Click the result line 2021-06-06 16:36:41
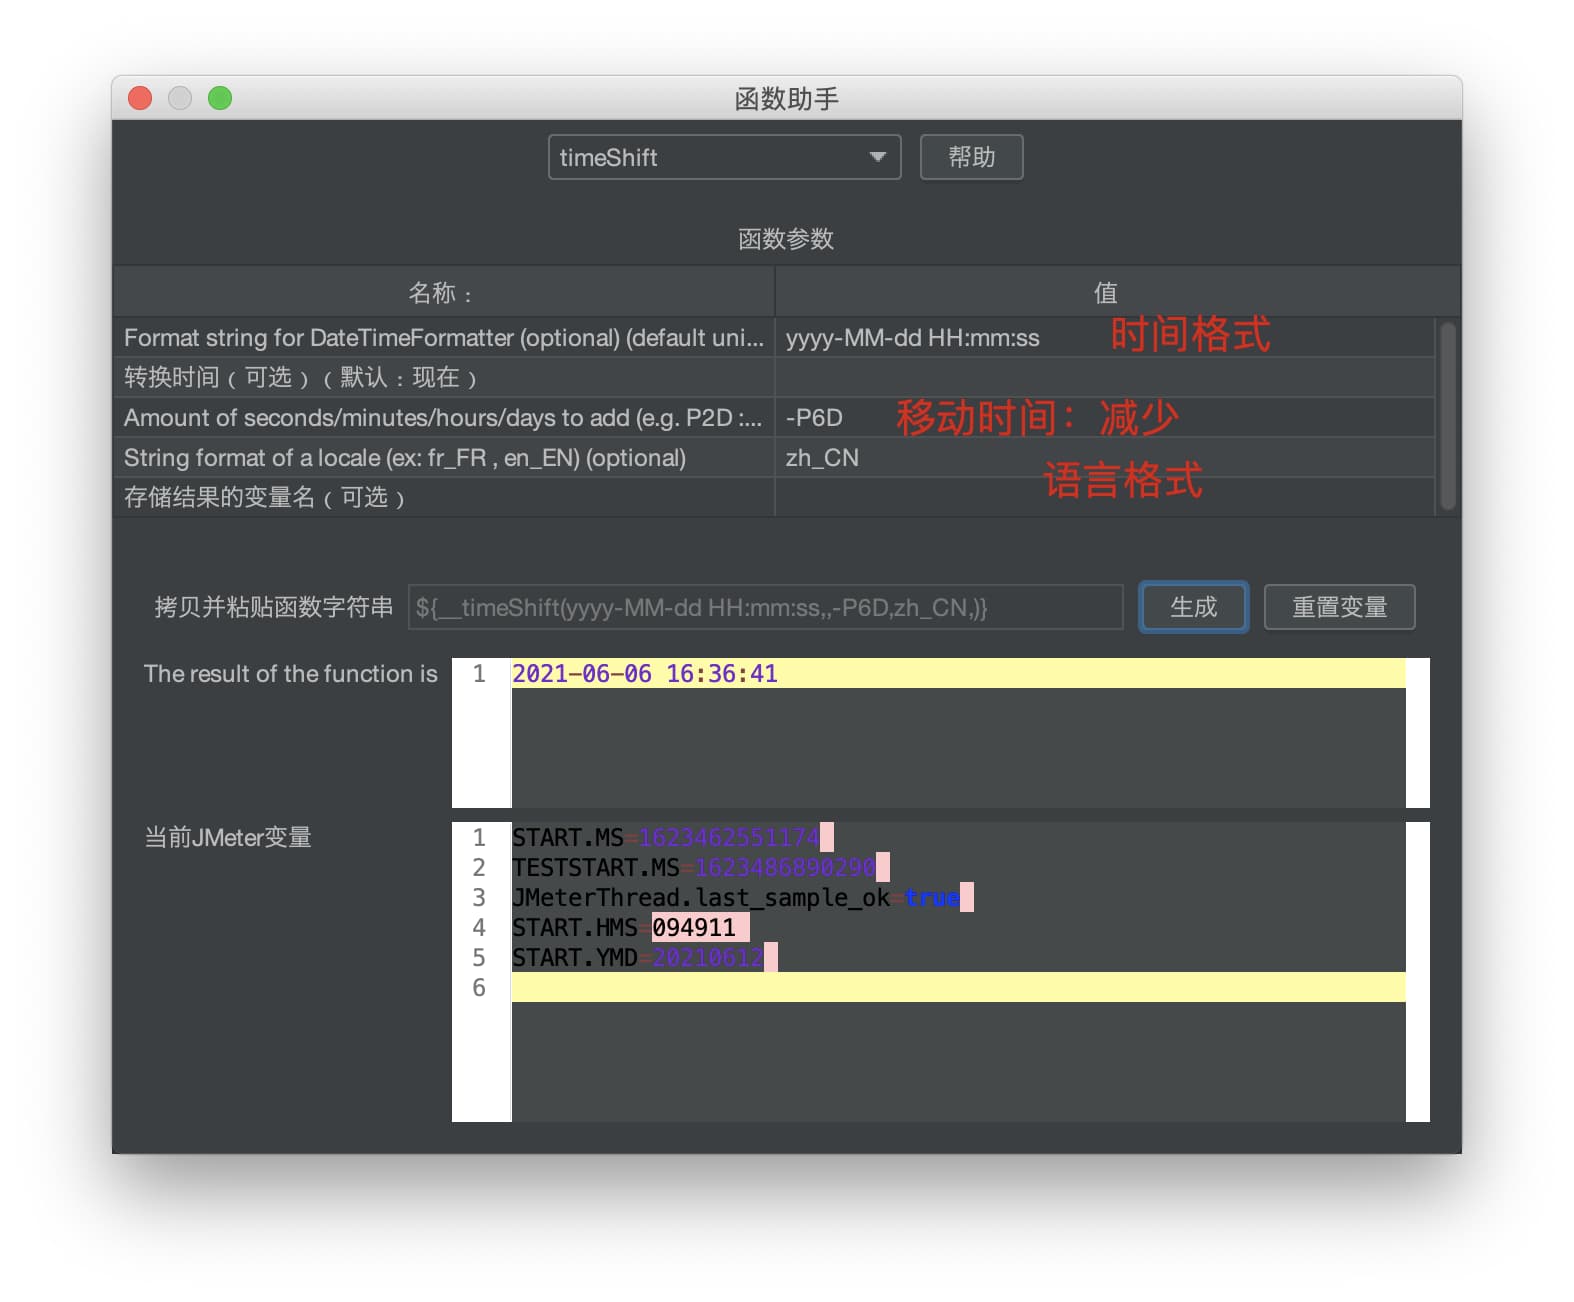Screen dimensions: 1574x1302 [645, 674]
